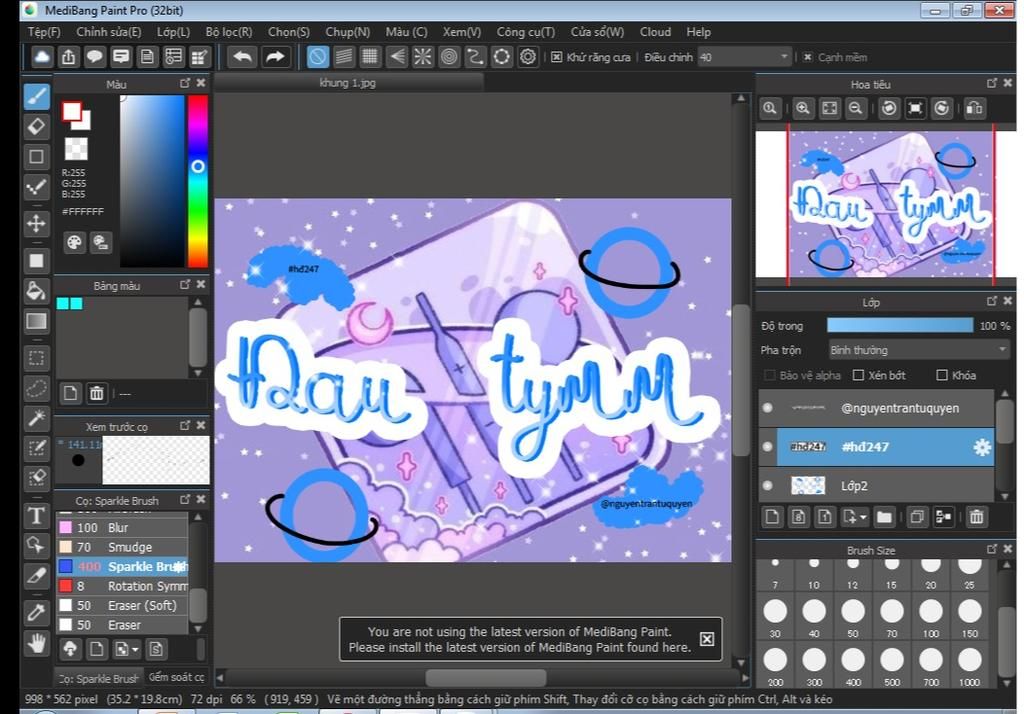Select the Hand tool

click(37, 643)
